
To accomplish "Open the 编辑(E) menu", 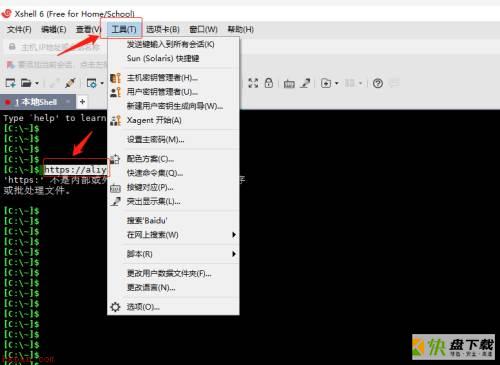I will coord(53,29).
